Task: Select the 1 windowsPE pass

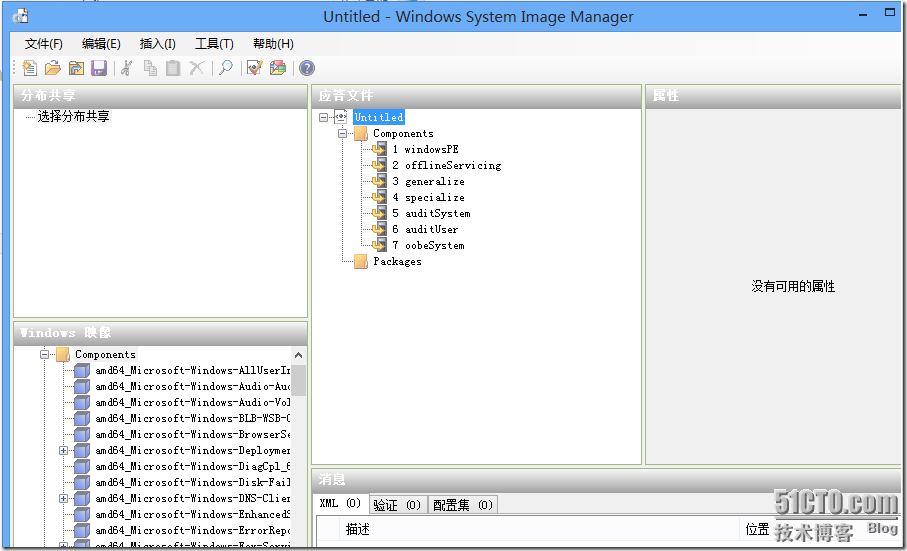Action: point(426,149)
